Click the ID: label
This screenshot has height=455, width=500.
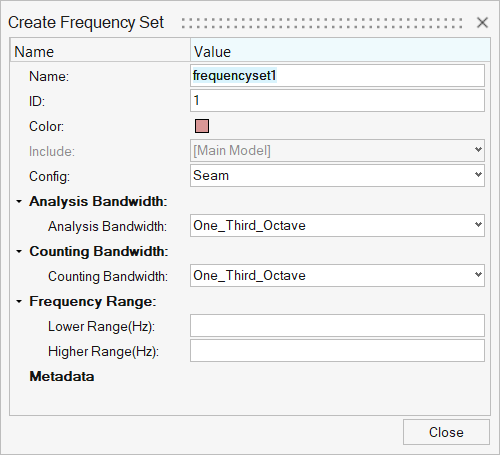pyautogui.click(x=37, y=101)
